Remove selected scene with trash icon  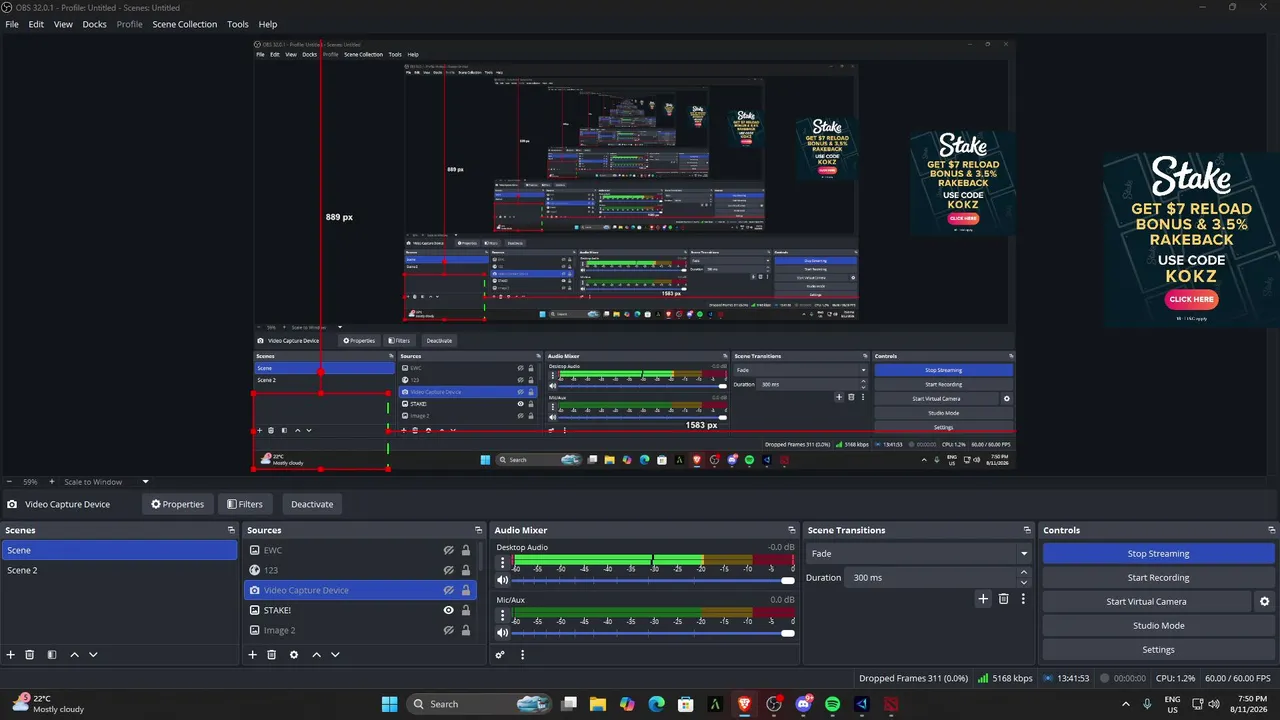[x=30, y=655]
